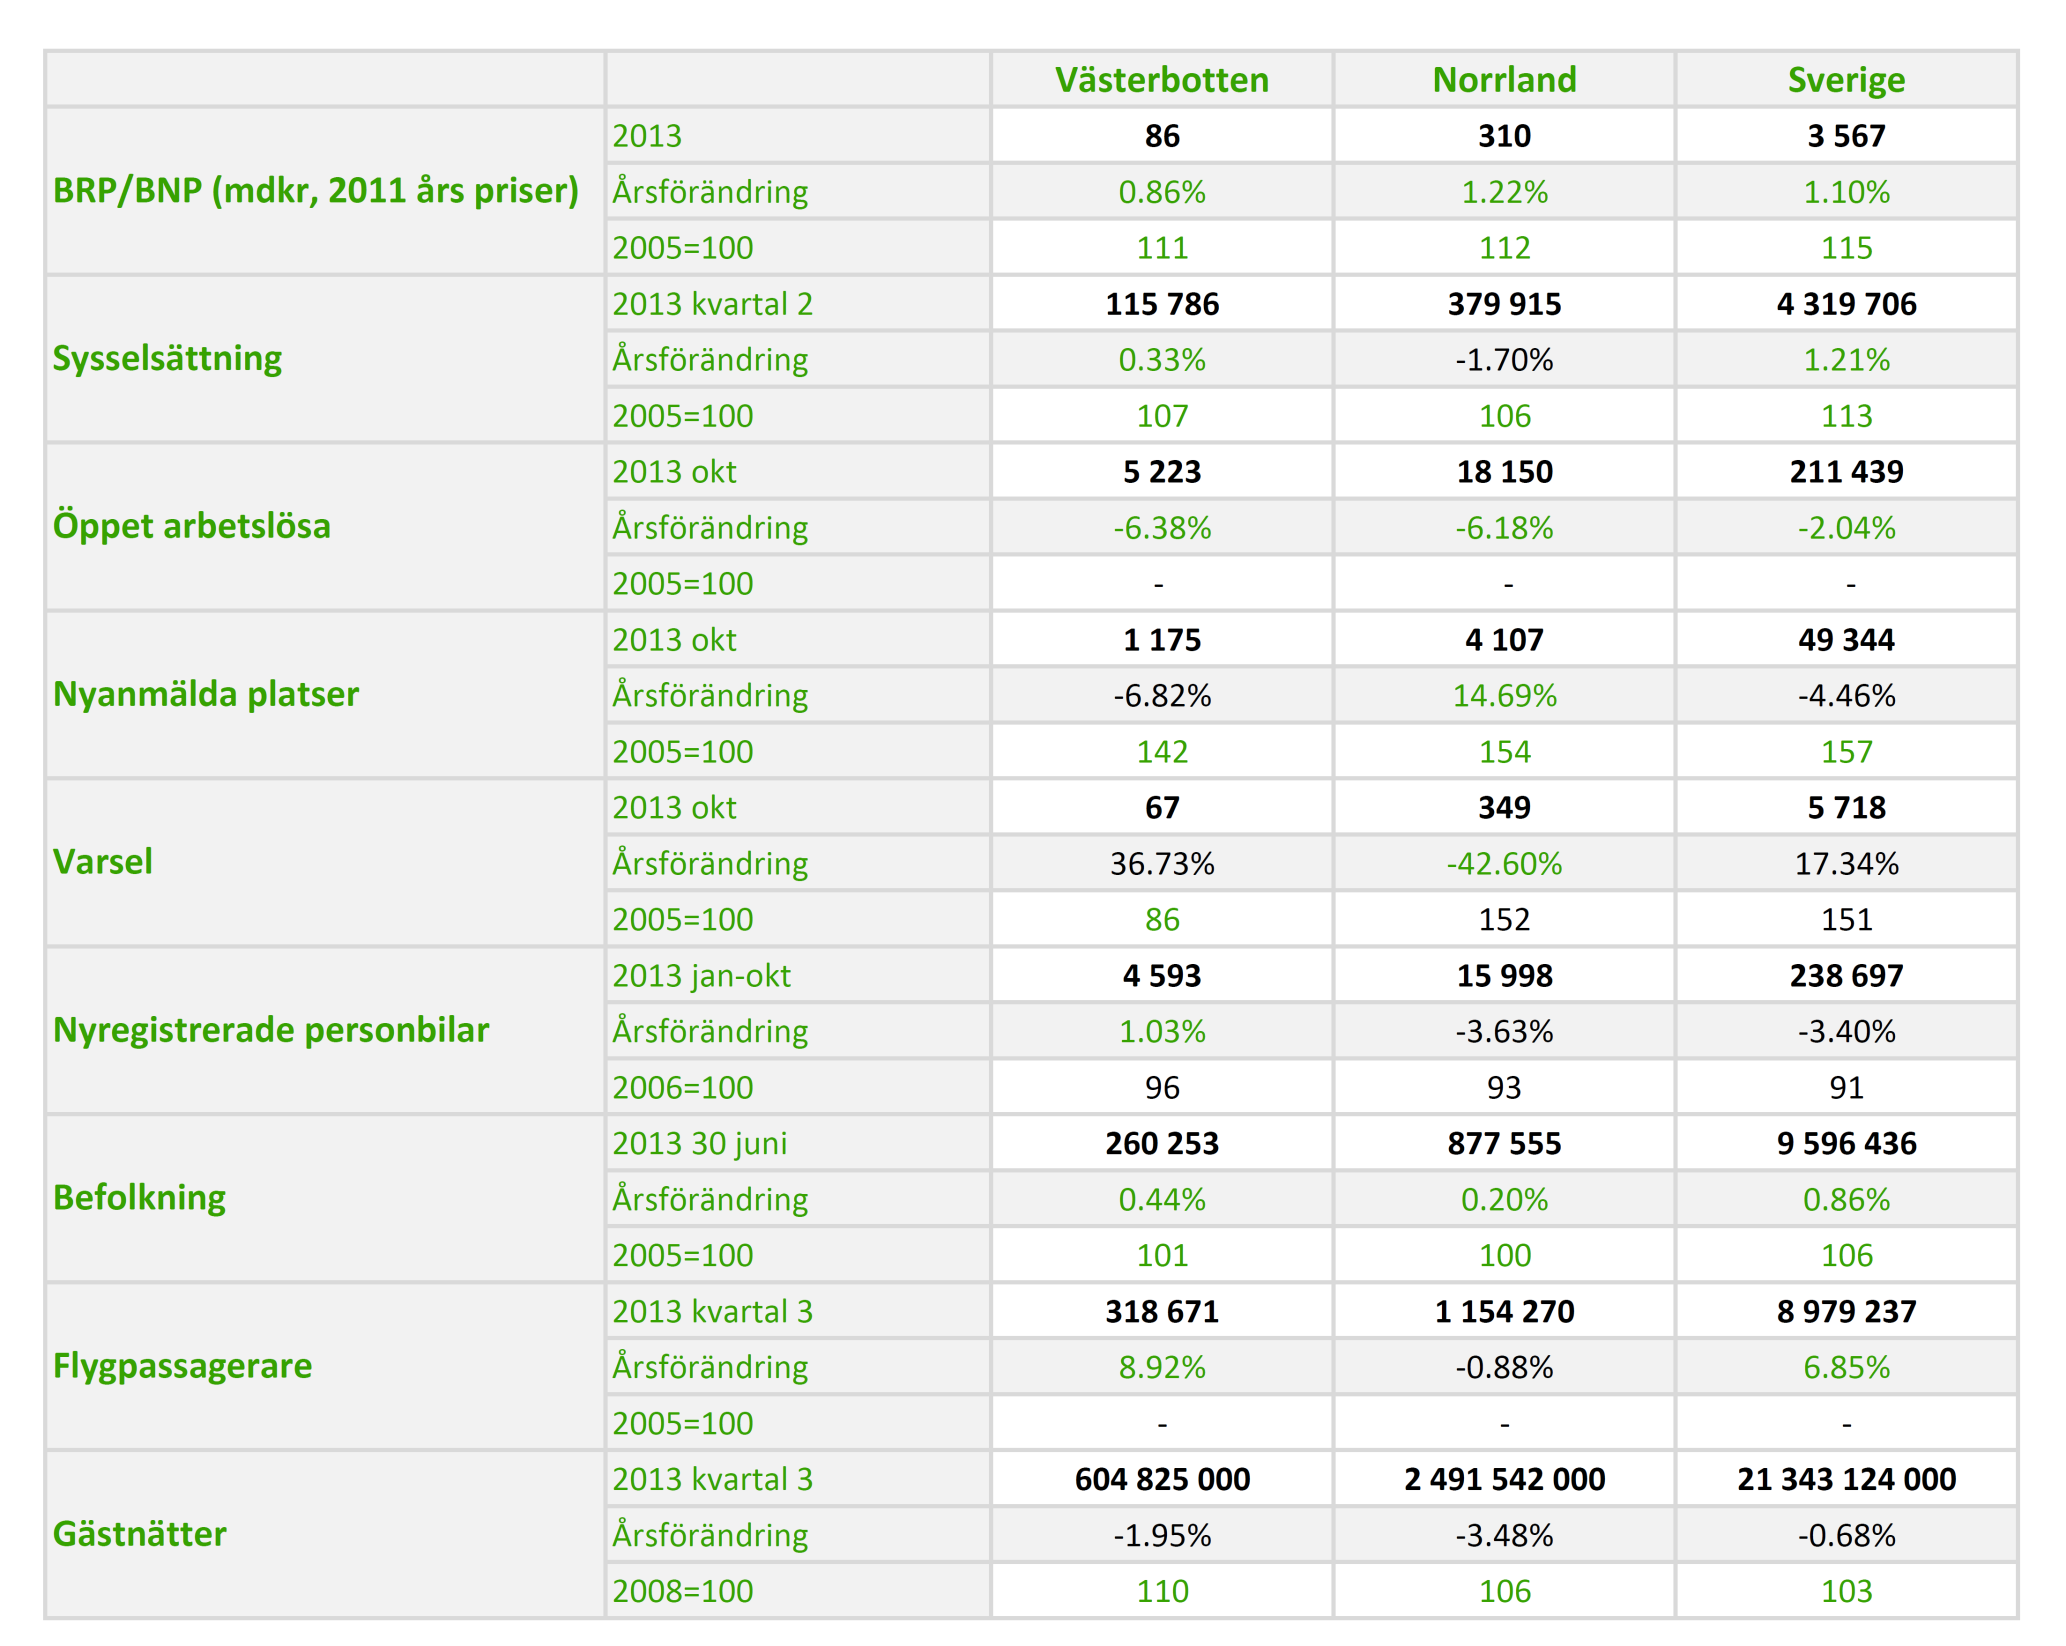The width and height of the screenshot is (2066, 1646).
Task: Click the Norrland column header
Action: 1504,80
